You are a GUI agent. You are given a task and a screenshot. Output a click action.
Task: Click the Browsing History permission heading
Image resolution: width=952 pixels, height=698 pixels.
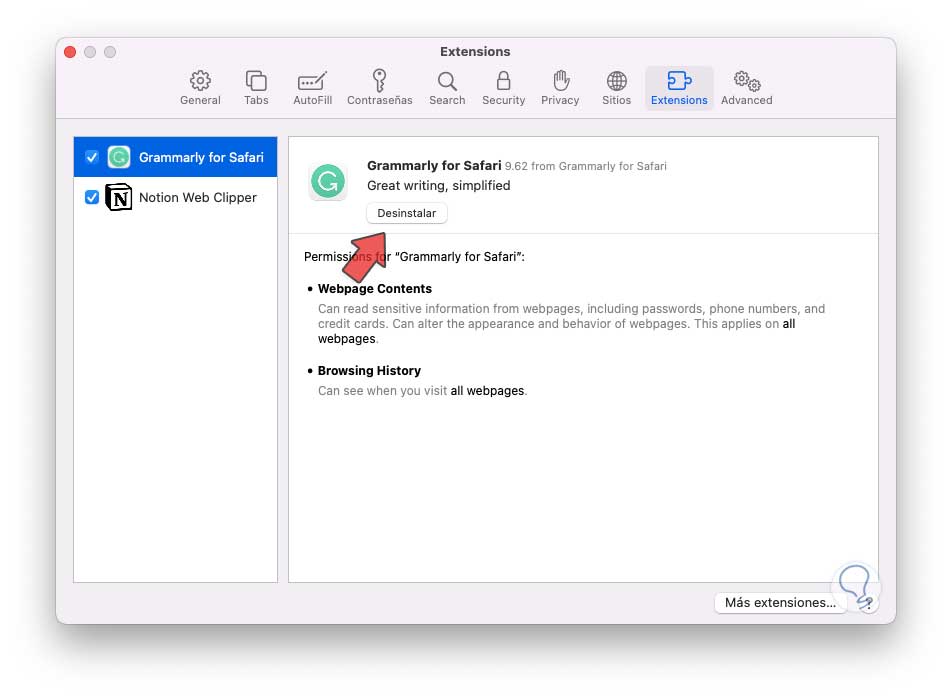[369, 371]
